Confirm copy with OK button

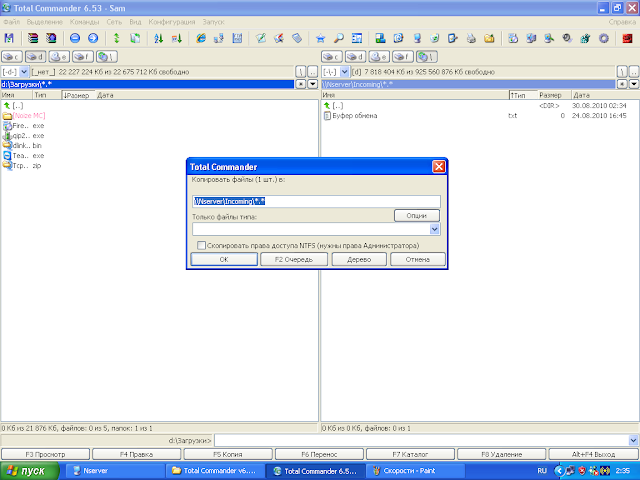point(224,259)
